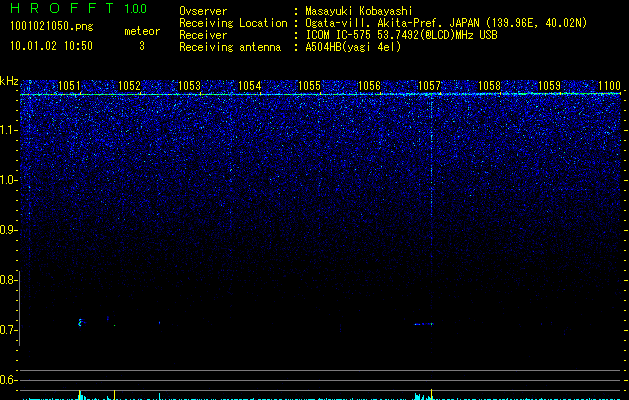Viewport: 629px width, 400px height.
Task: Click the 1053 time marker
Action: click(x=189, y=85)
